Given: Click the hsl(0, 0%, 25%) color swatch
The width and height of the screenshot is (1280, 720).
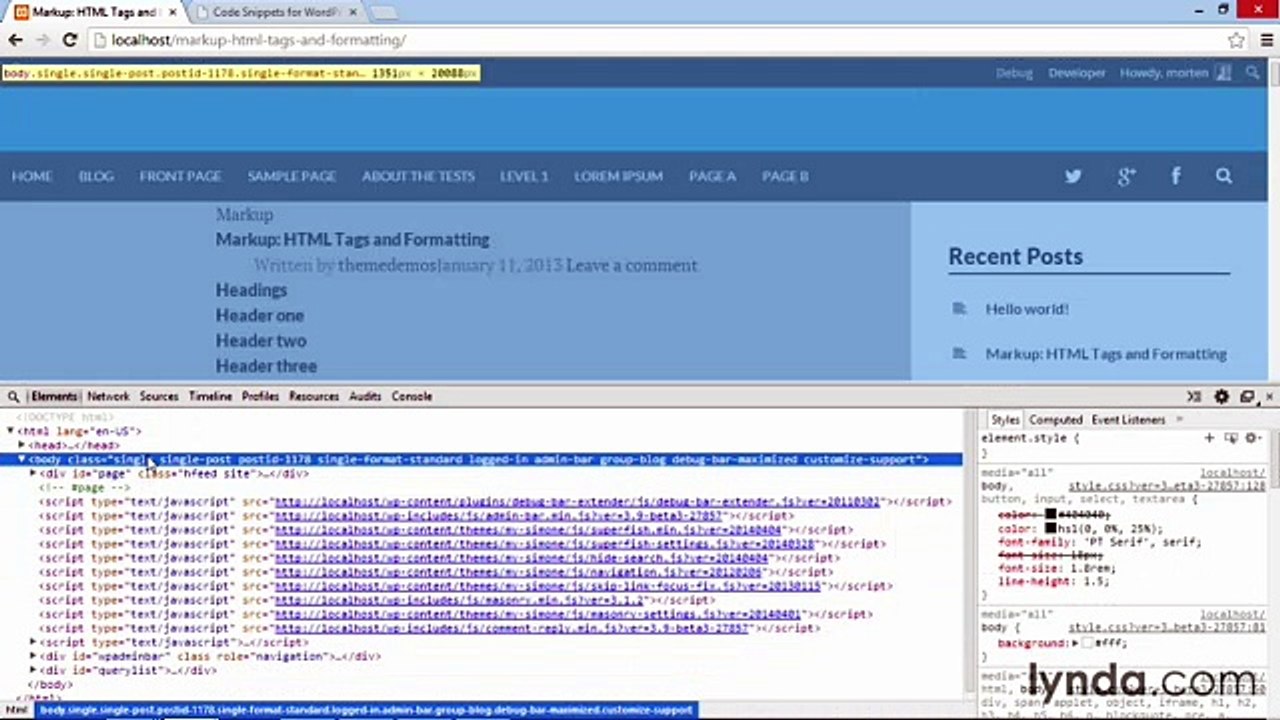Looking at the screenshot, I should [x=1050, y=528].
